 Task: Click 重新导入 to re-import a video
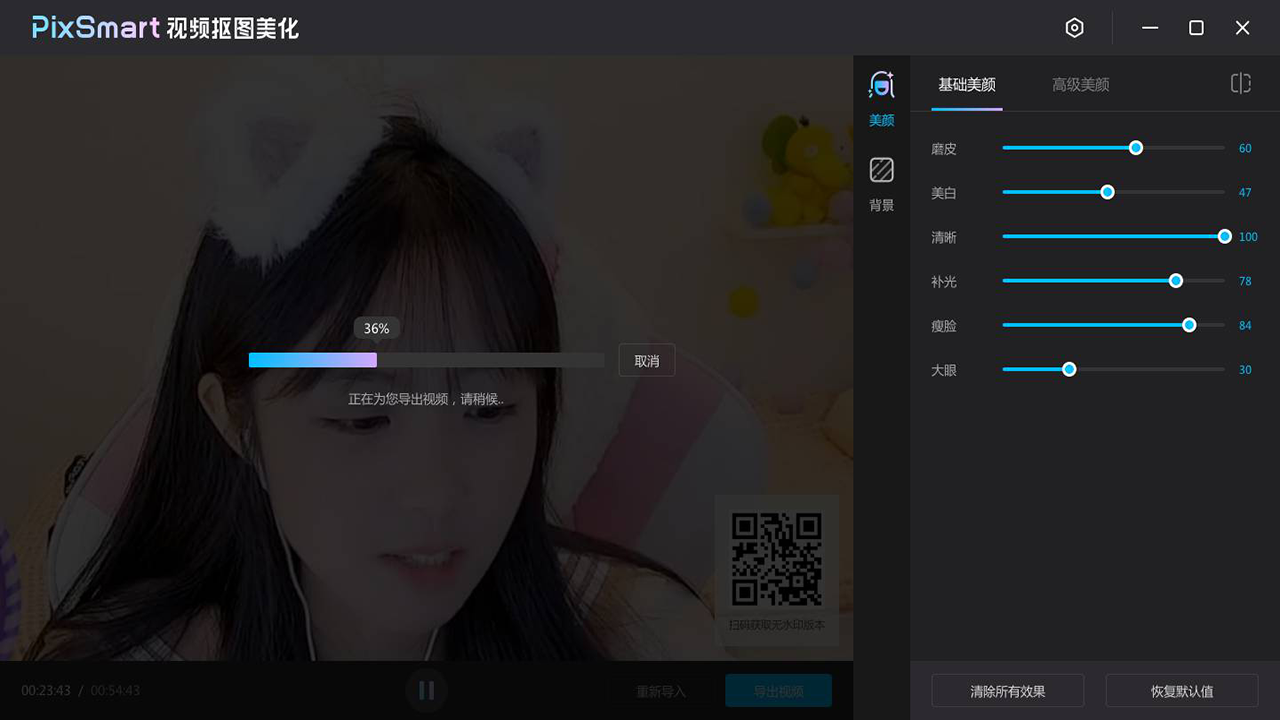(x=659, y=690)
